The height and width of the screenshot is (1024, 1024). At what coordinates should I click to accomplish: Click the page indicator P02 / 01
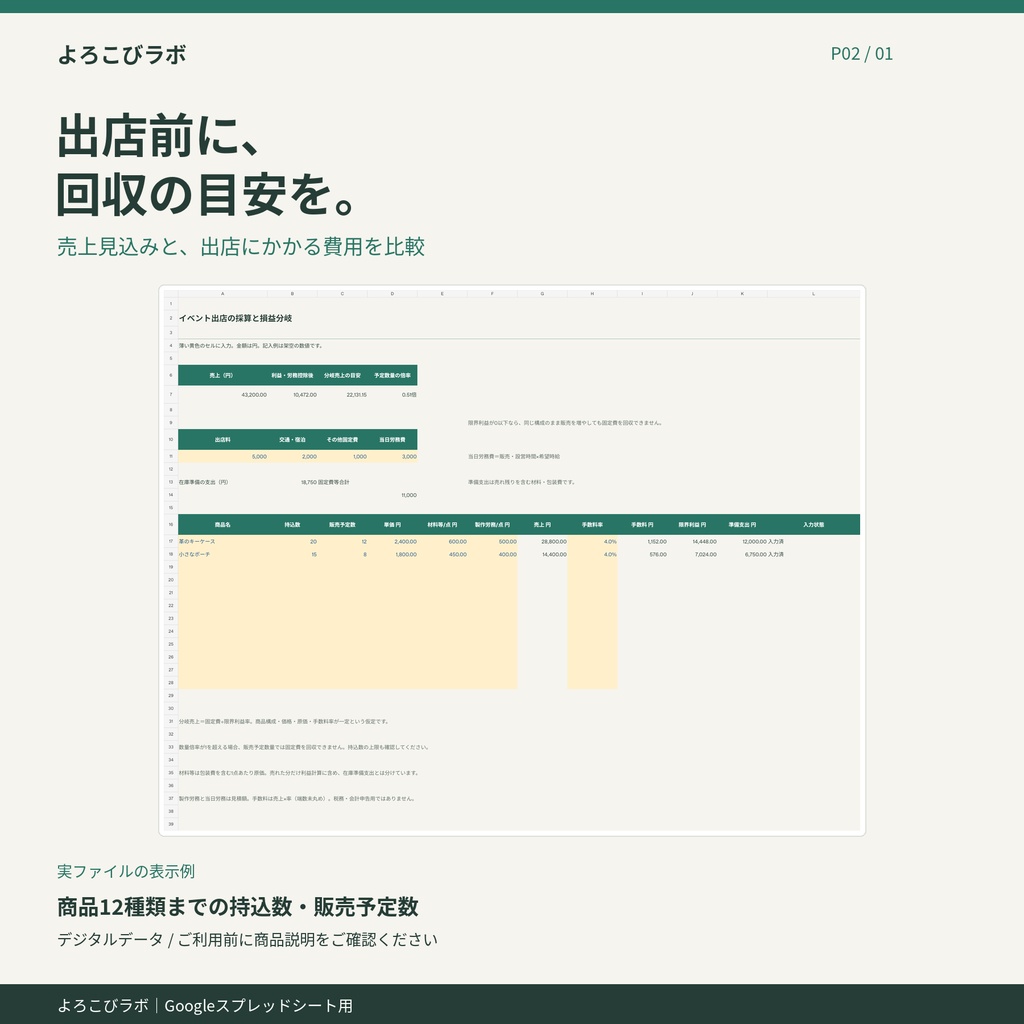click(x=861, y=54)
